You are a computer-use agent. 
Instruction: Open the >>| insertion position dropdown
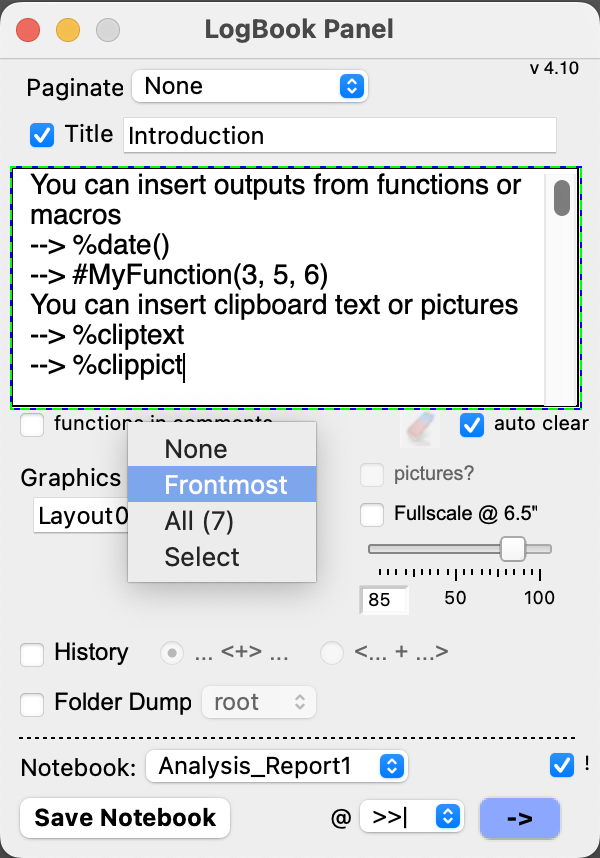click(412, 817)
